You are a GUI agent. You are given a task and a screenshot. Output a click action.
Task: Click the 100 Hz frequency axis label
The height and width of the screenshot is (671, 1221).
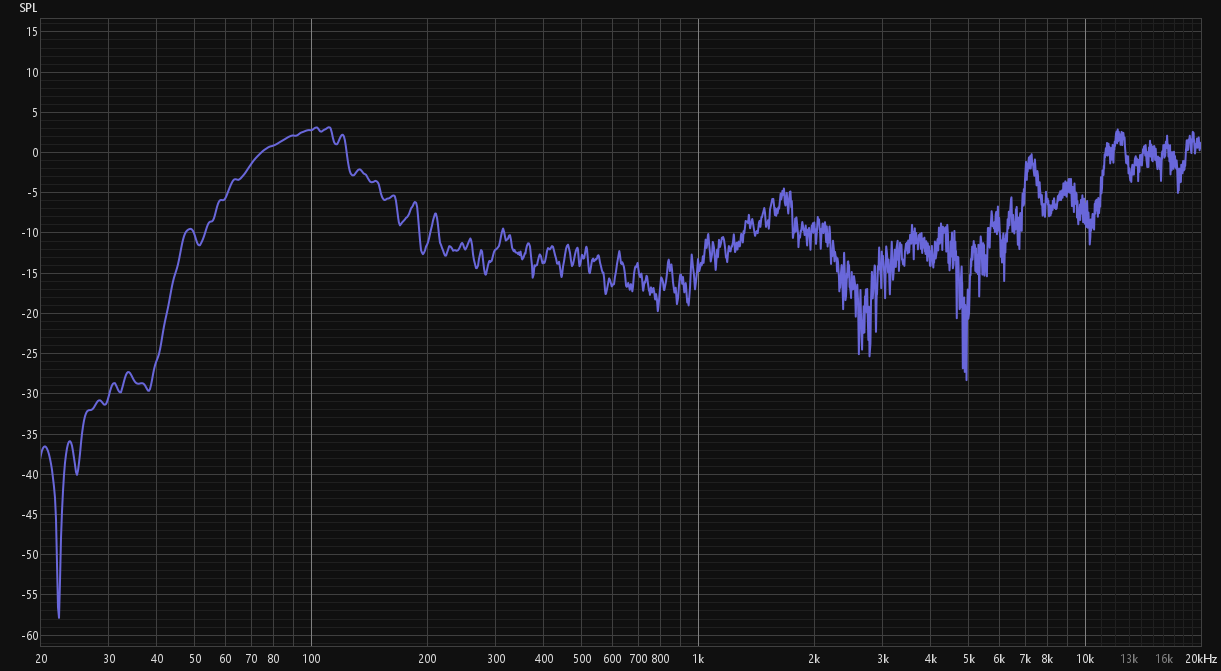click(311, 659)
